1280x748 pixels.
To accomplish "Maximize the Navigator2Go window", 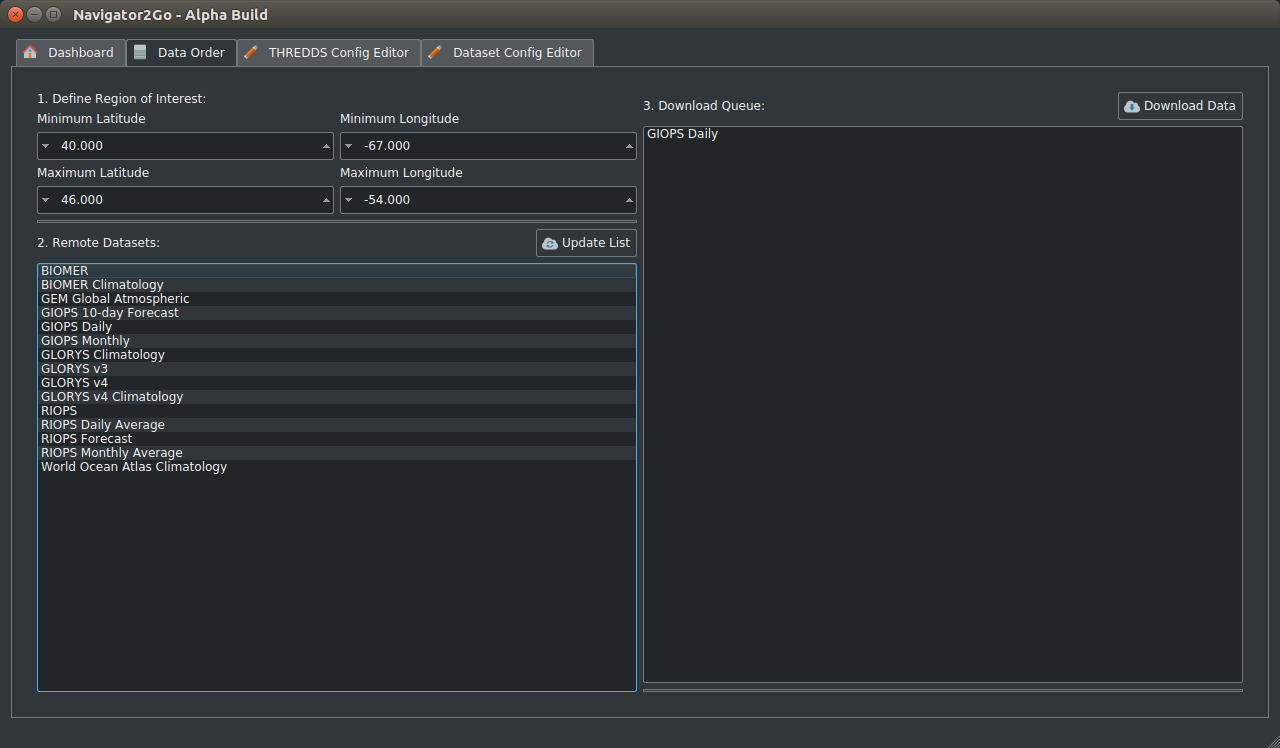I will (x=53, y=15).
